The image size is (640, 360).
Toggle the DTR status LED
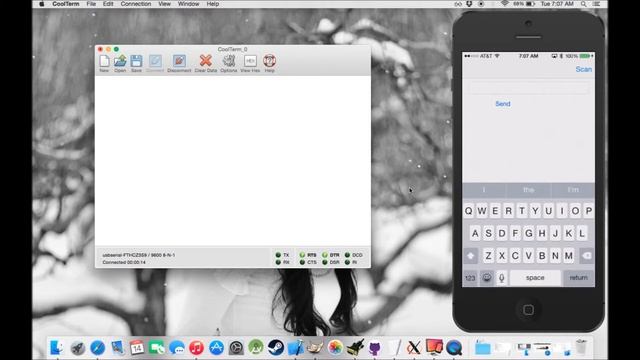click(x=325, y=255)
